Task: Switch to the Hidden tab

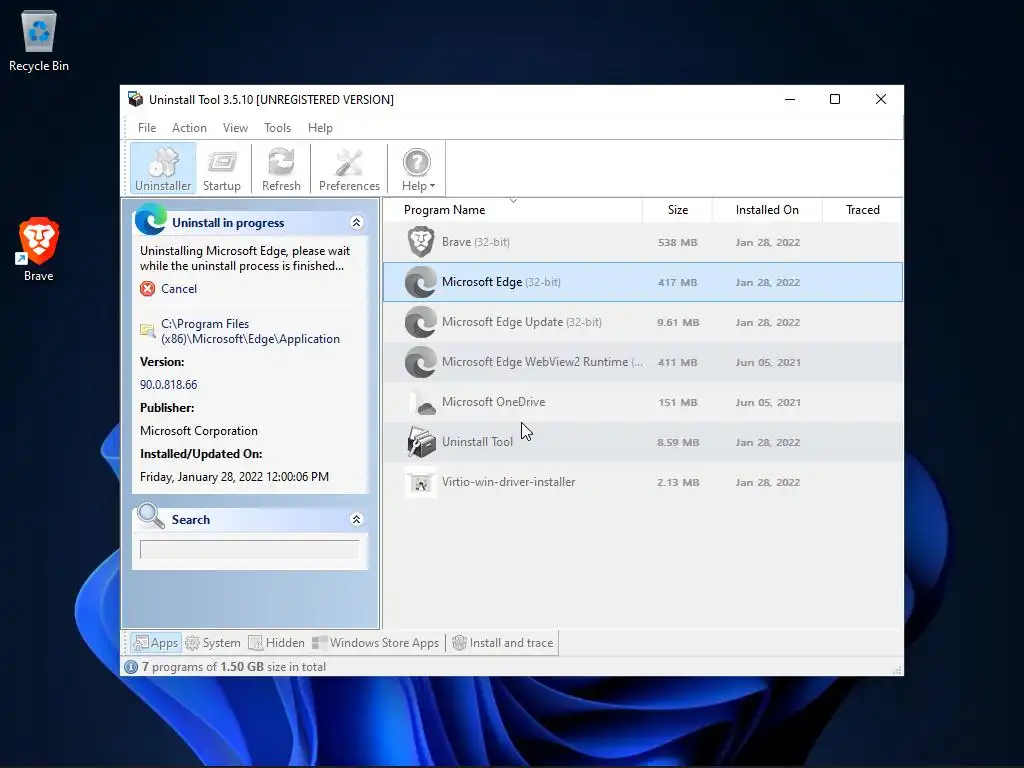Action: pos(276,643)
